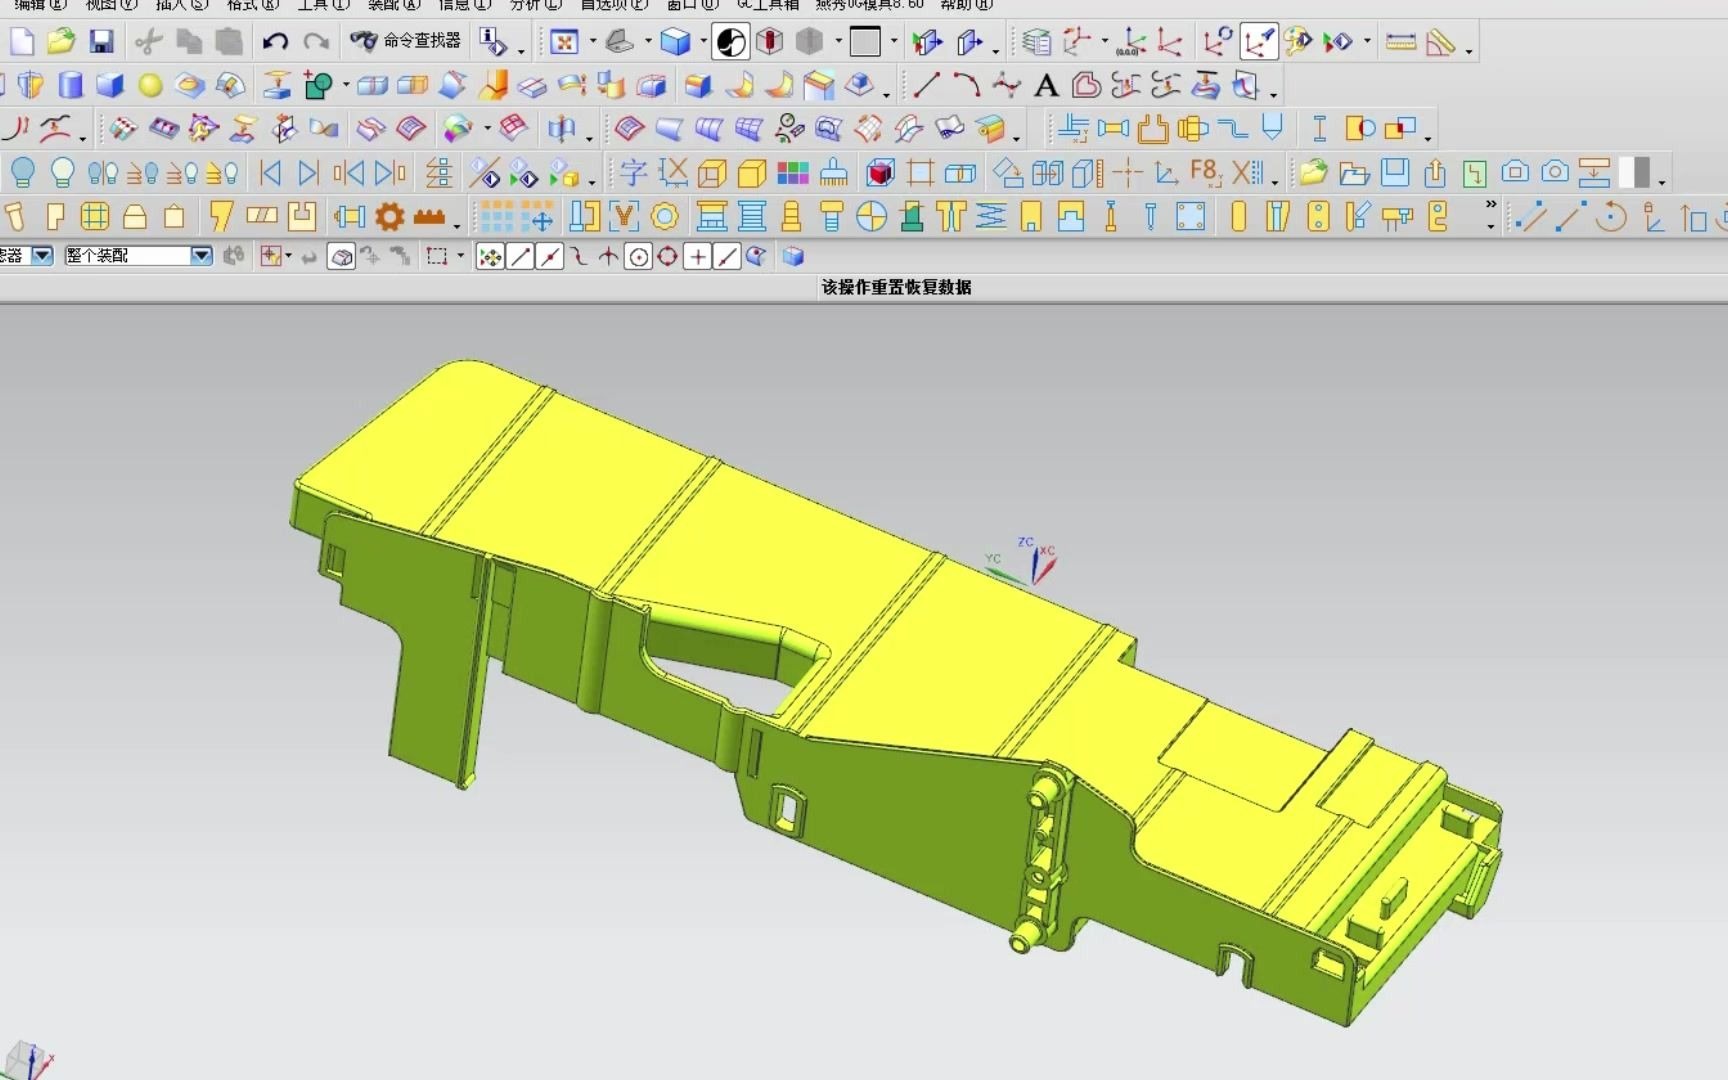
Task: Expand the rectangle selection method dropdown
Action: 460,257
